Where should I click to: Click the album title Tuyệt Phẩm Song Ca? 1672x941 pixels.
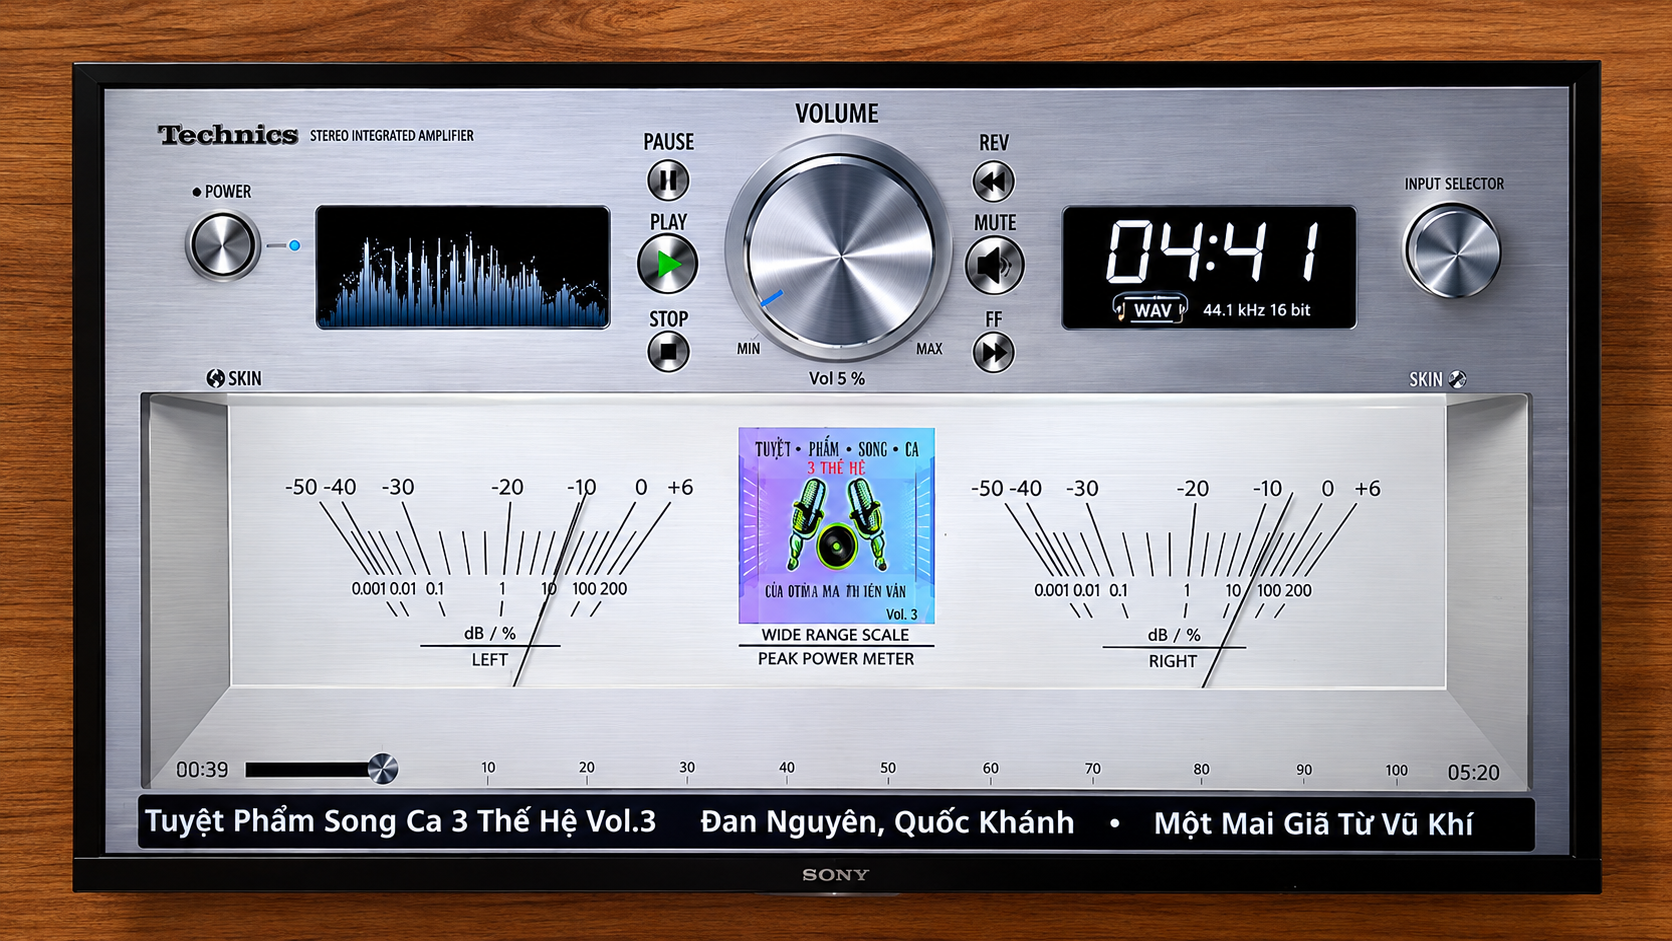tap(400, 822)
